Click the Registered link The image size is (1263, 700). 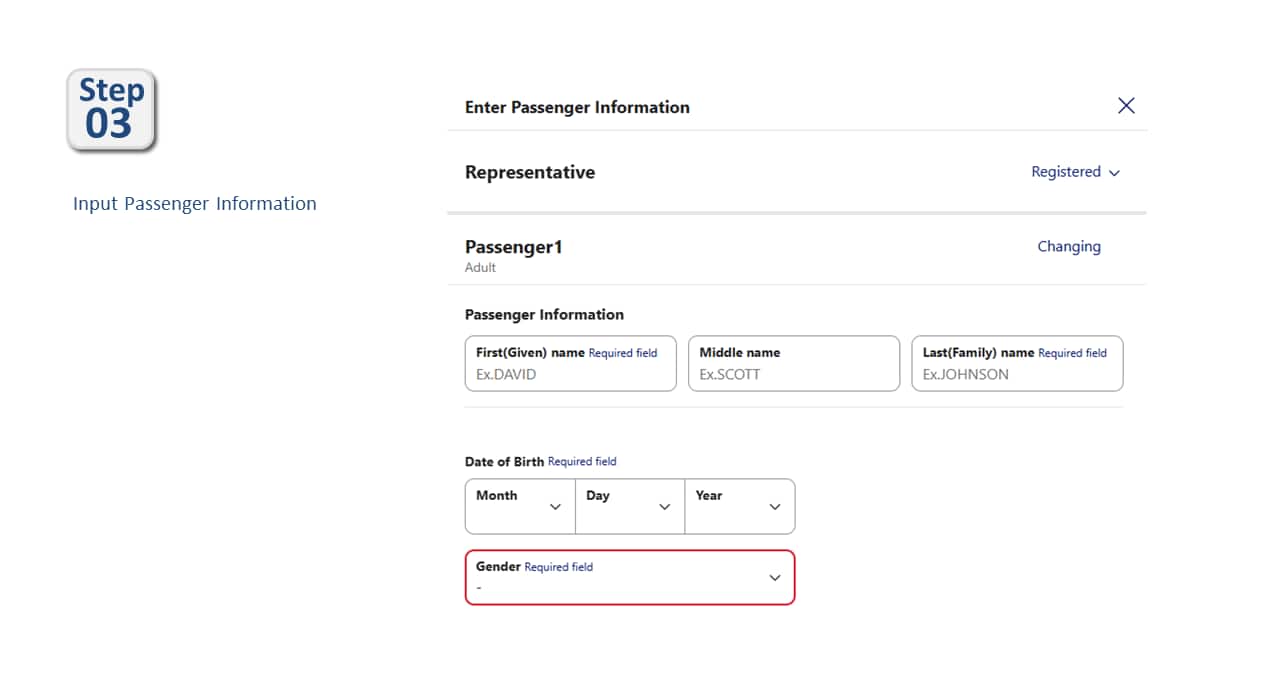click(1066, 172)
